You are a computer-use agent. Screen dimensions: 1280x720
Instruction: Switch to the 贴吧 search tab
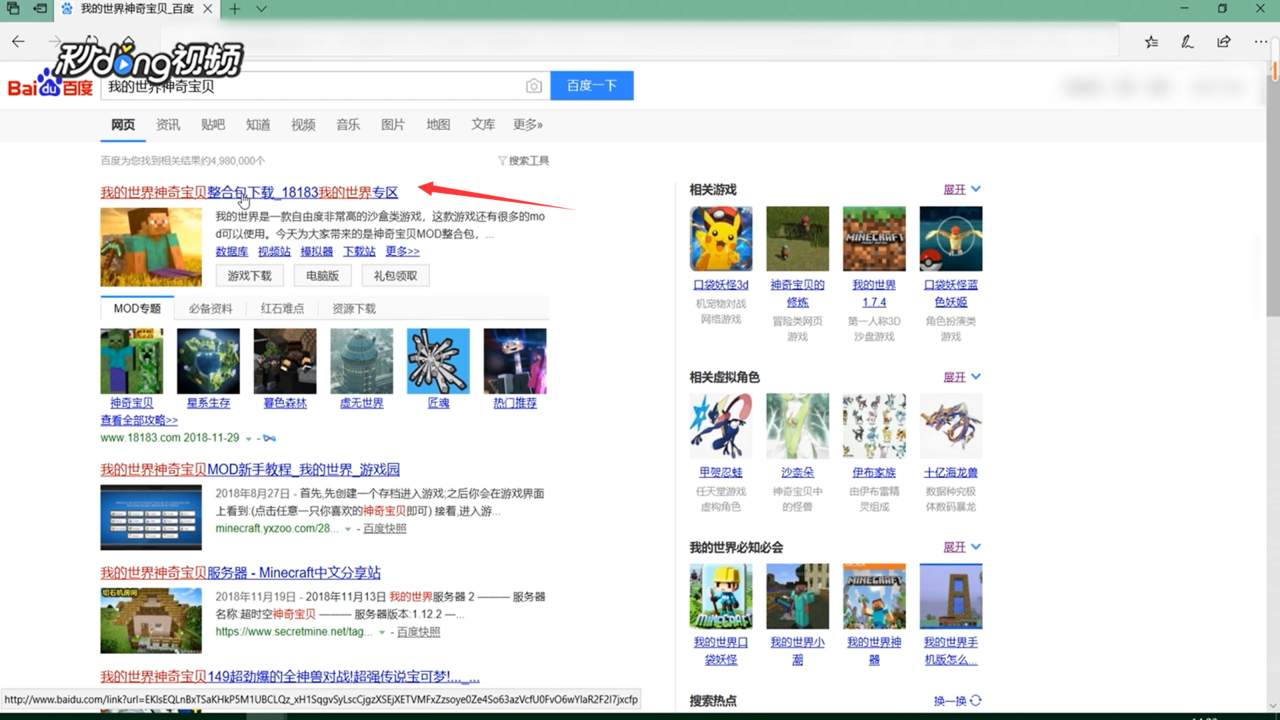coord(213,125)
